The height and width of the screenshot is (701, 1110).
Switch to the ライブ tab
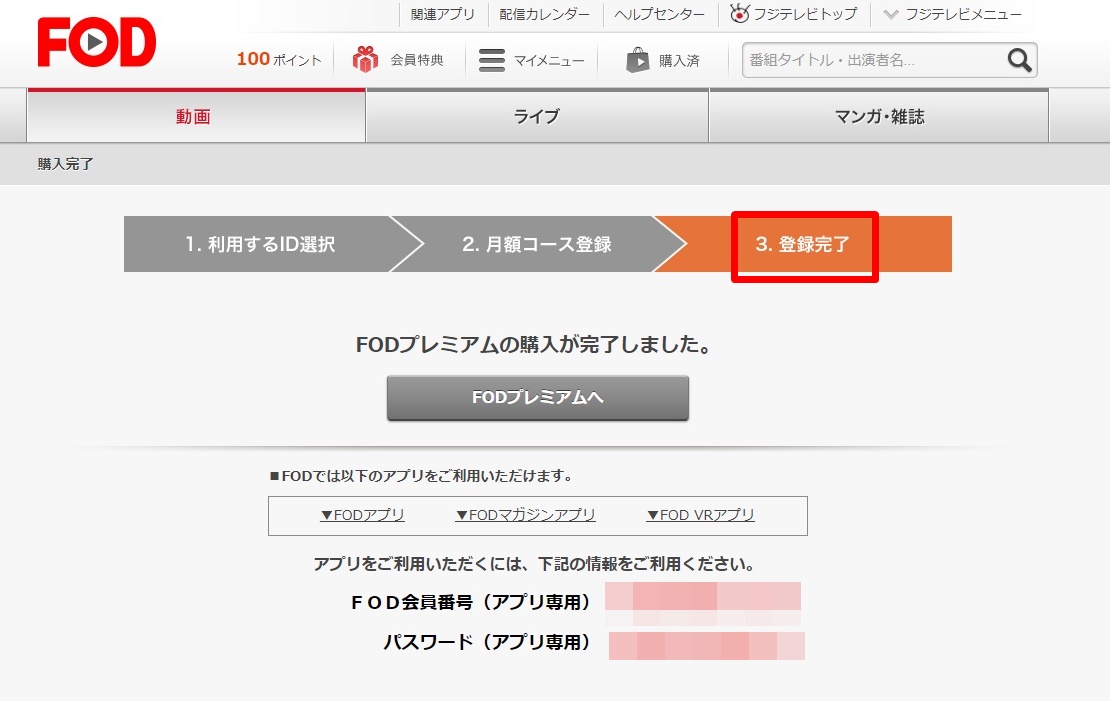pos(537,116)
